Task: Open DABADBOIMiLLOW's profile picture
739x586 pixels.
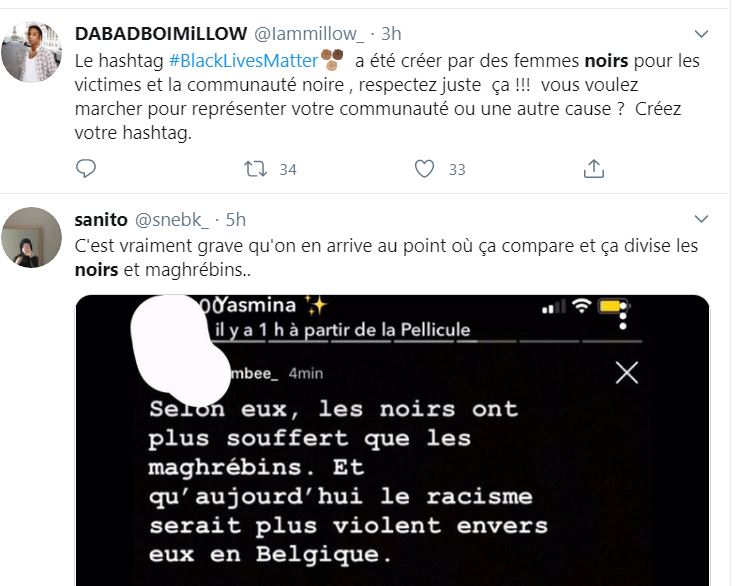Action: coord(31,52)
